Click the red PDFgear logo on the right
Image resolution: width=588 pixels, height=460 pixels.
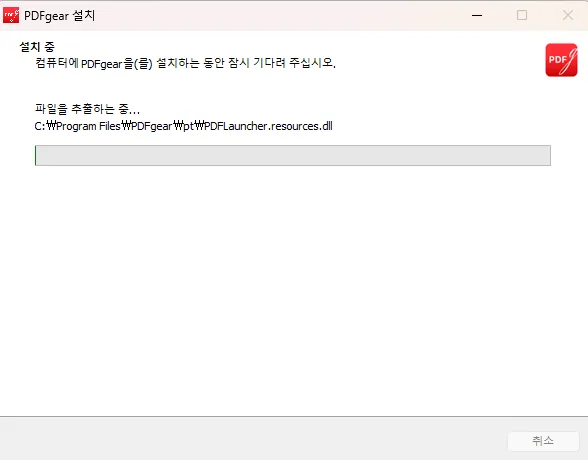coord(561,60)
